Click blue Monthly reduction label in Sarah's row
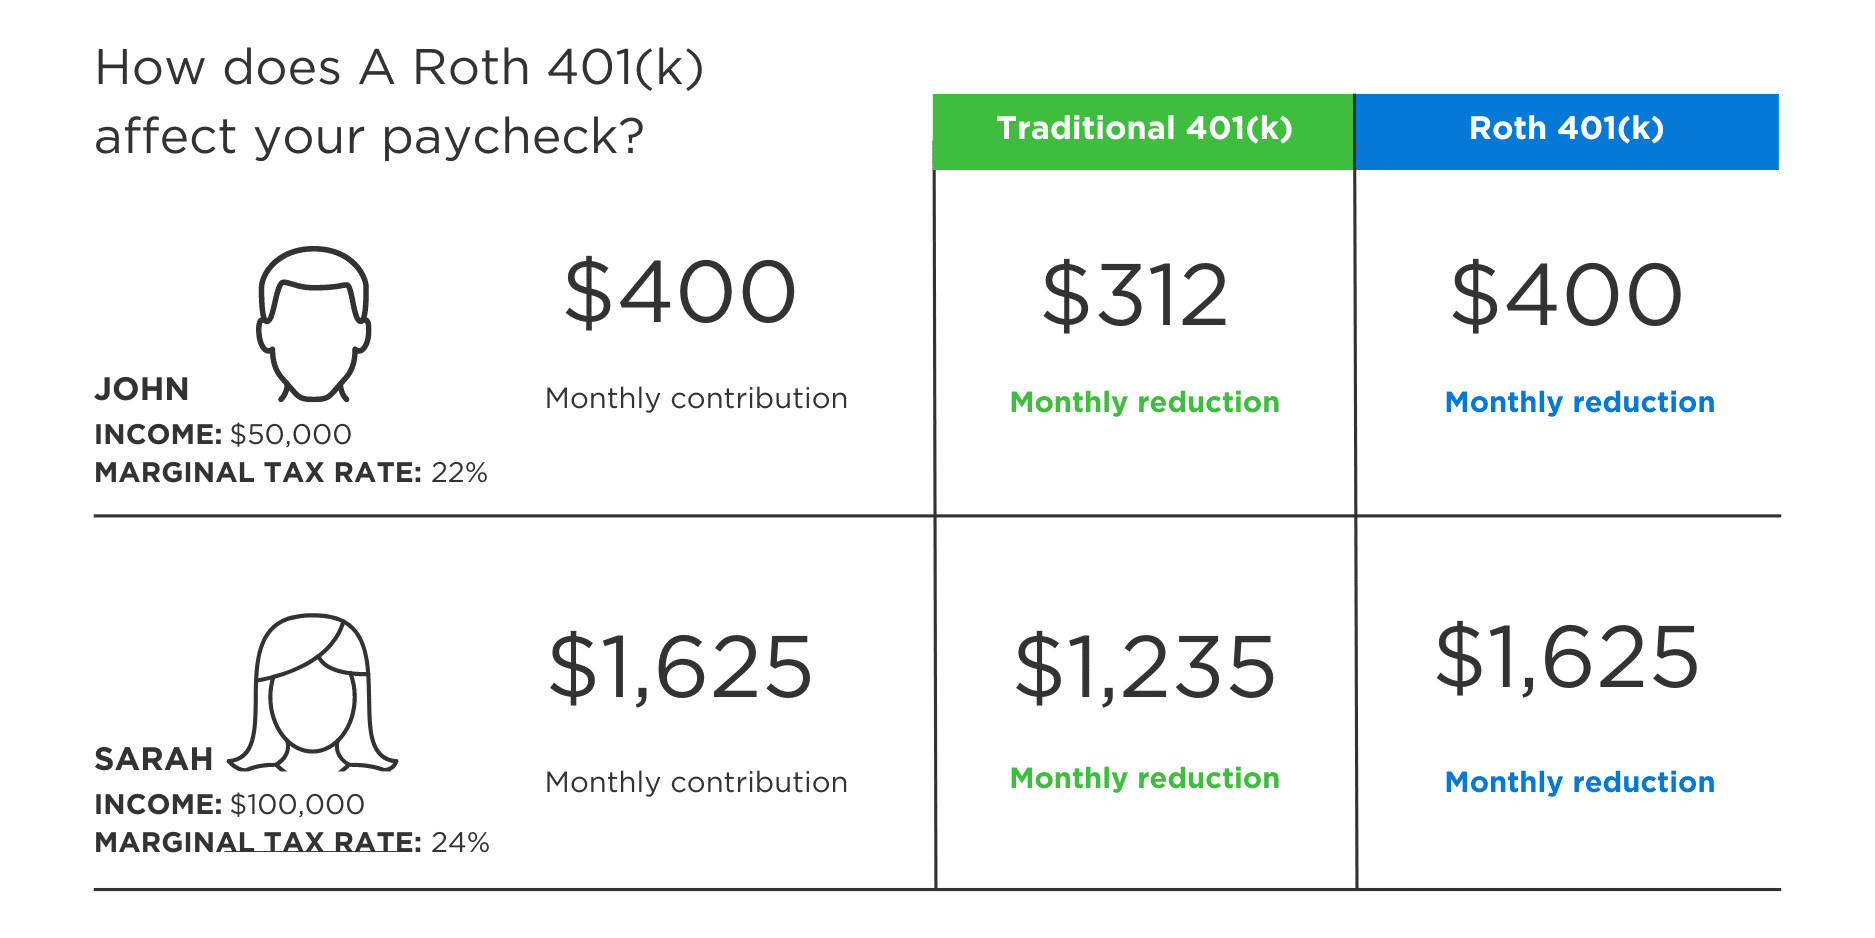Image resolution: width=1875 pixels, height=938 pixels. pyautogui.click(x=1580, y=782)
